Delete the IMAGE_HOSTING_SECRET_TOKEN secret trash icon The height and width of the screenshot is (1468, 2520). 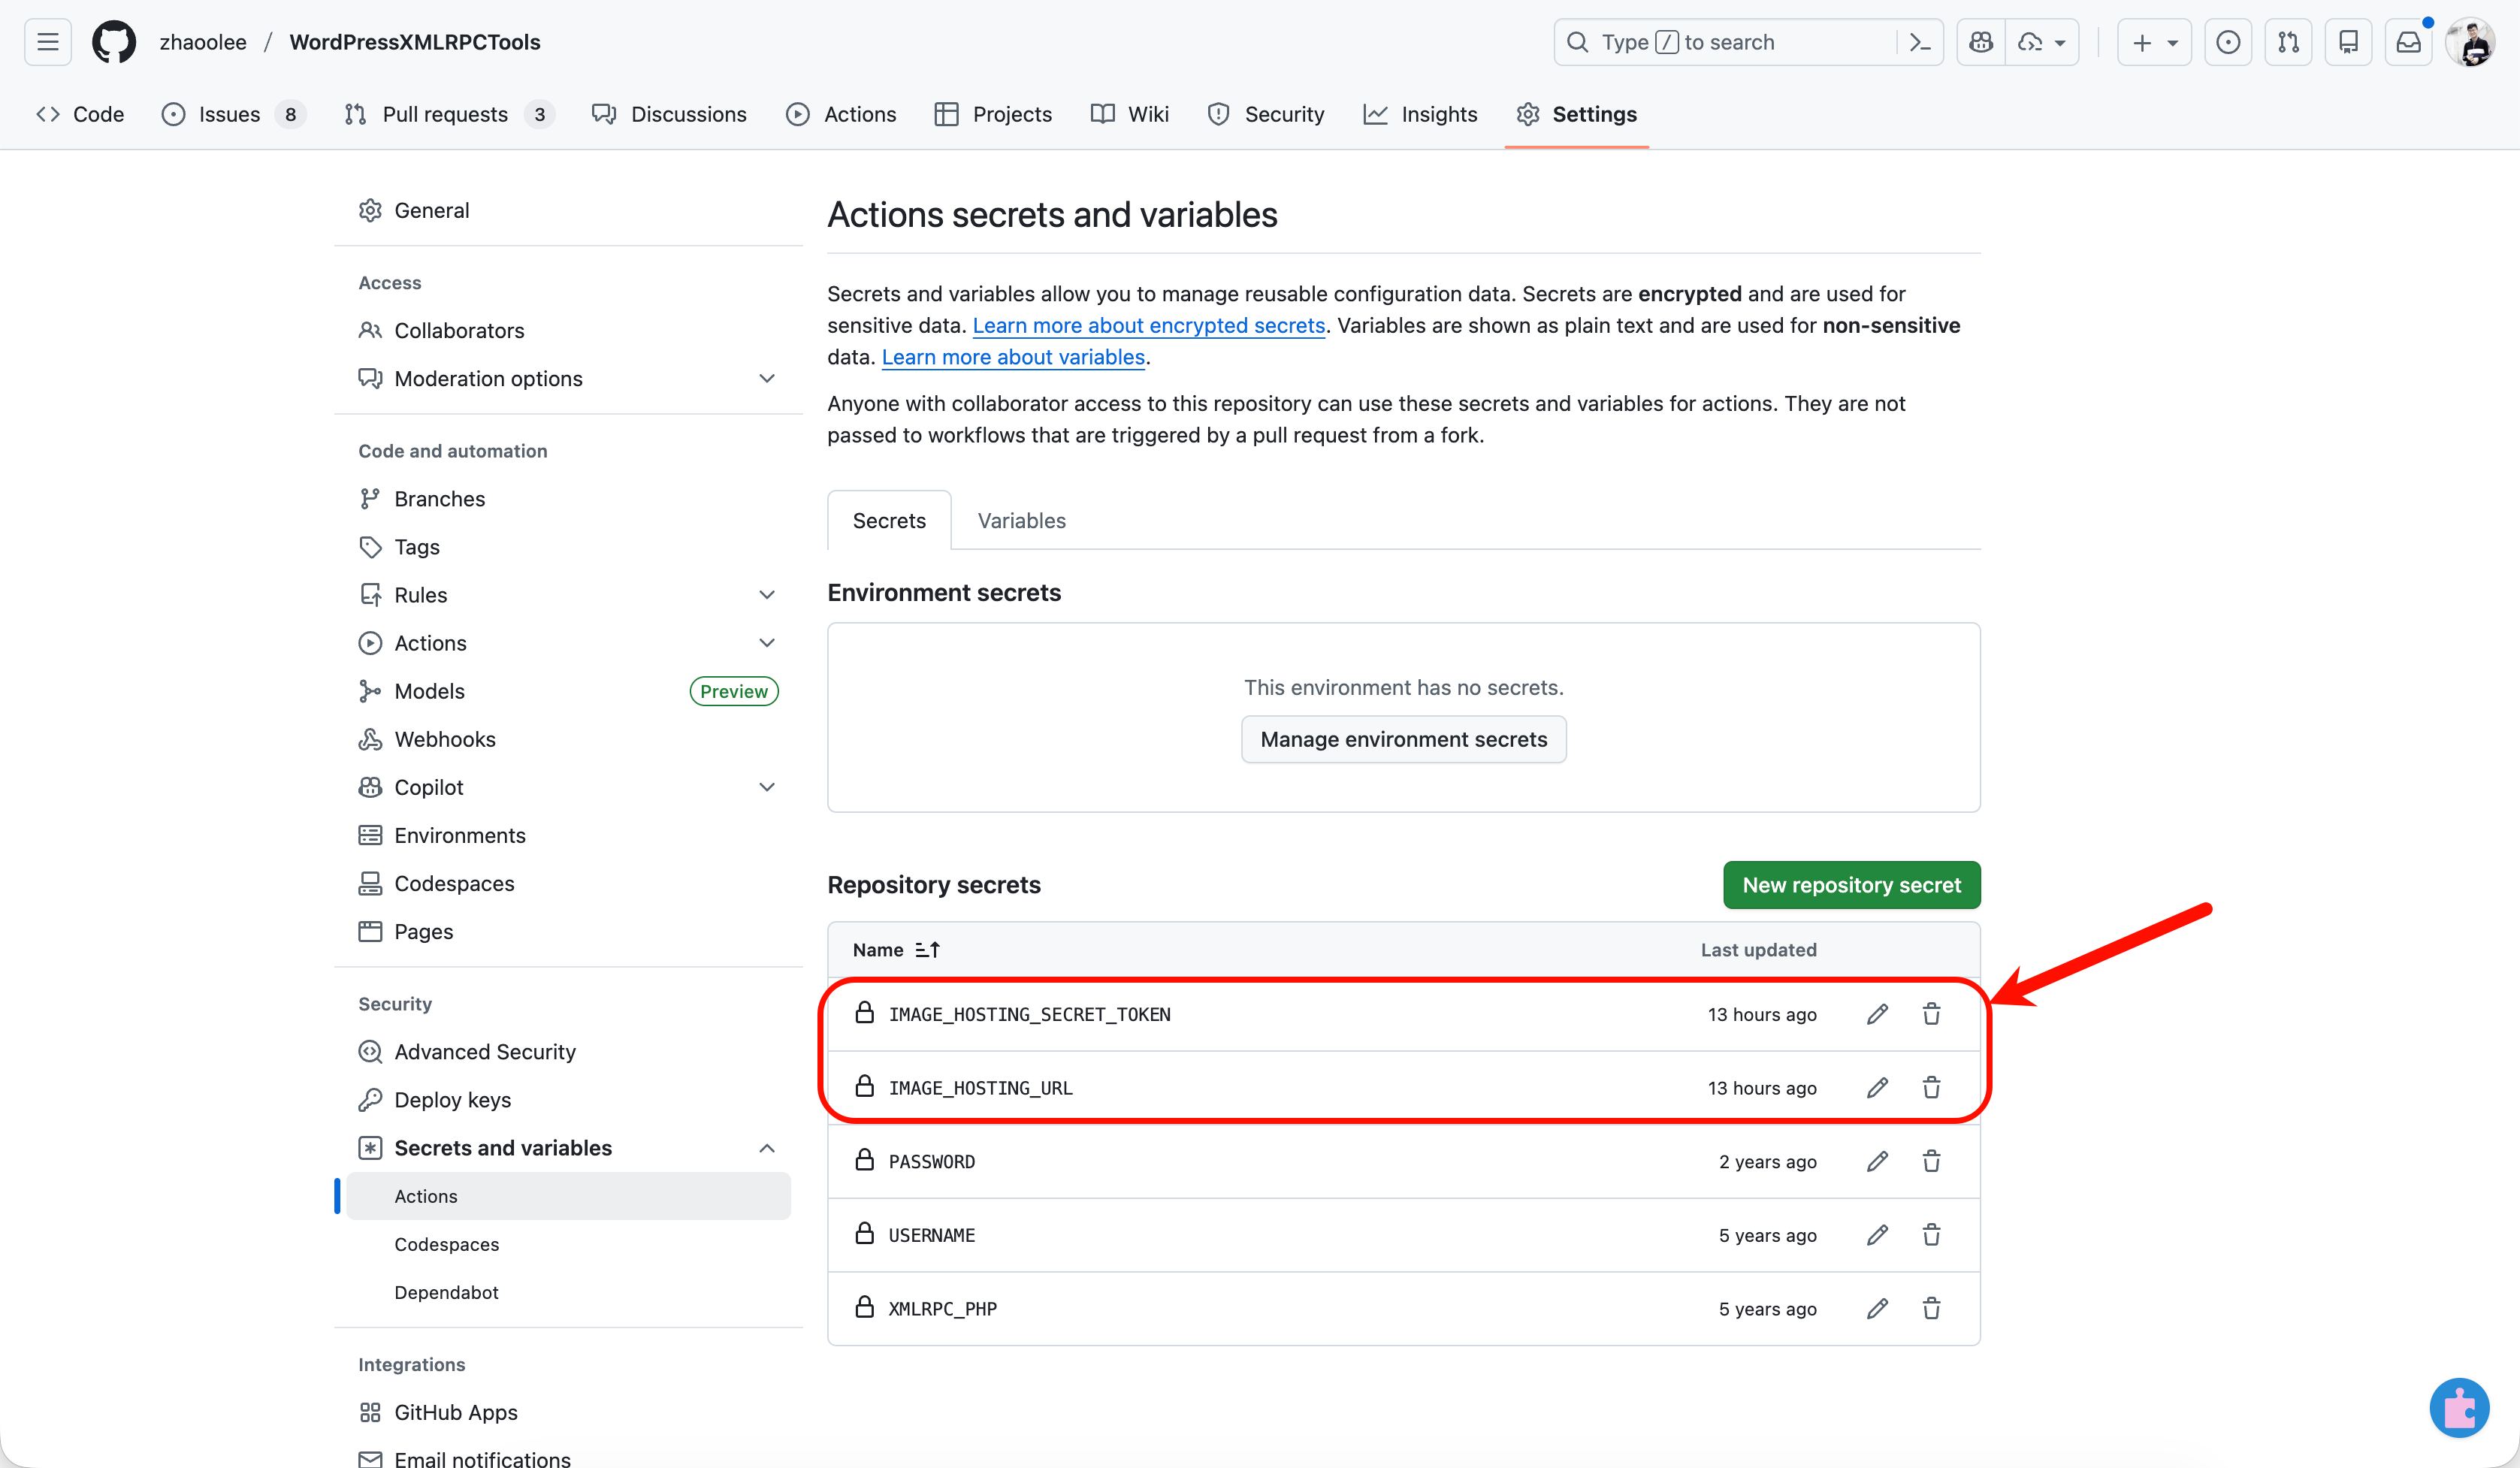click(x=1931, y=1014)
